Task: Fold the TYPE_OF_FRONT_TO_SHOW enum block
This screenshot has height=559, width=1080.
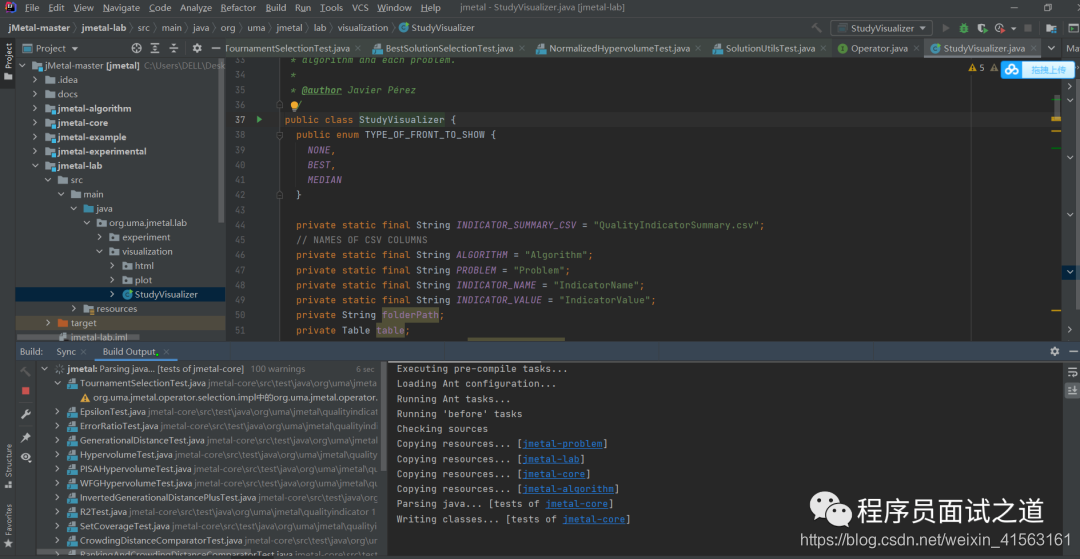Action: 280,135
